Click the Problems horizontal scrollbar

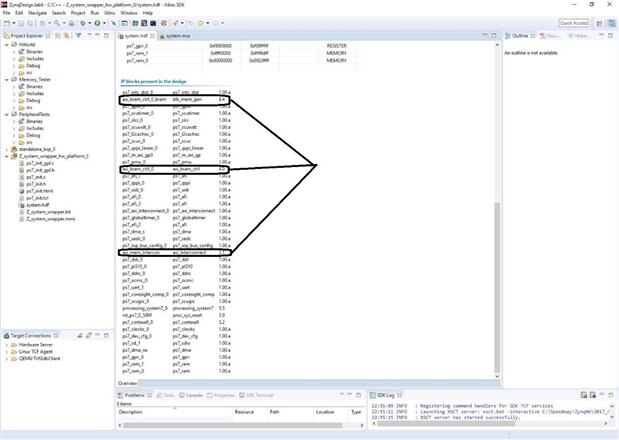(x=233, y=425)
